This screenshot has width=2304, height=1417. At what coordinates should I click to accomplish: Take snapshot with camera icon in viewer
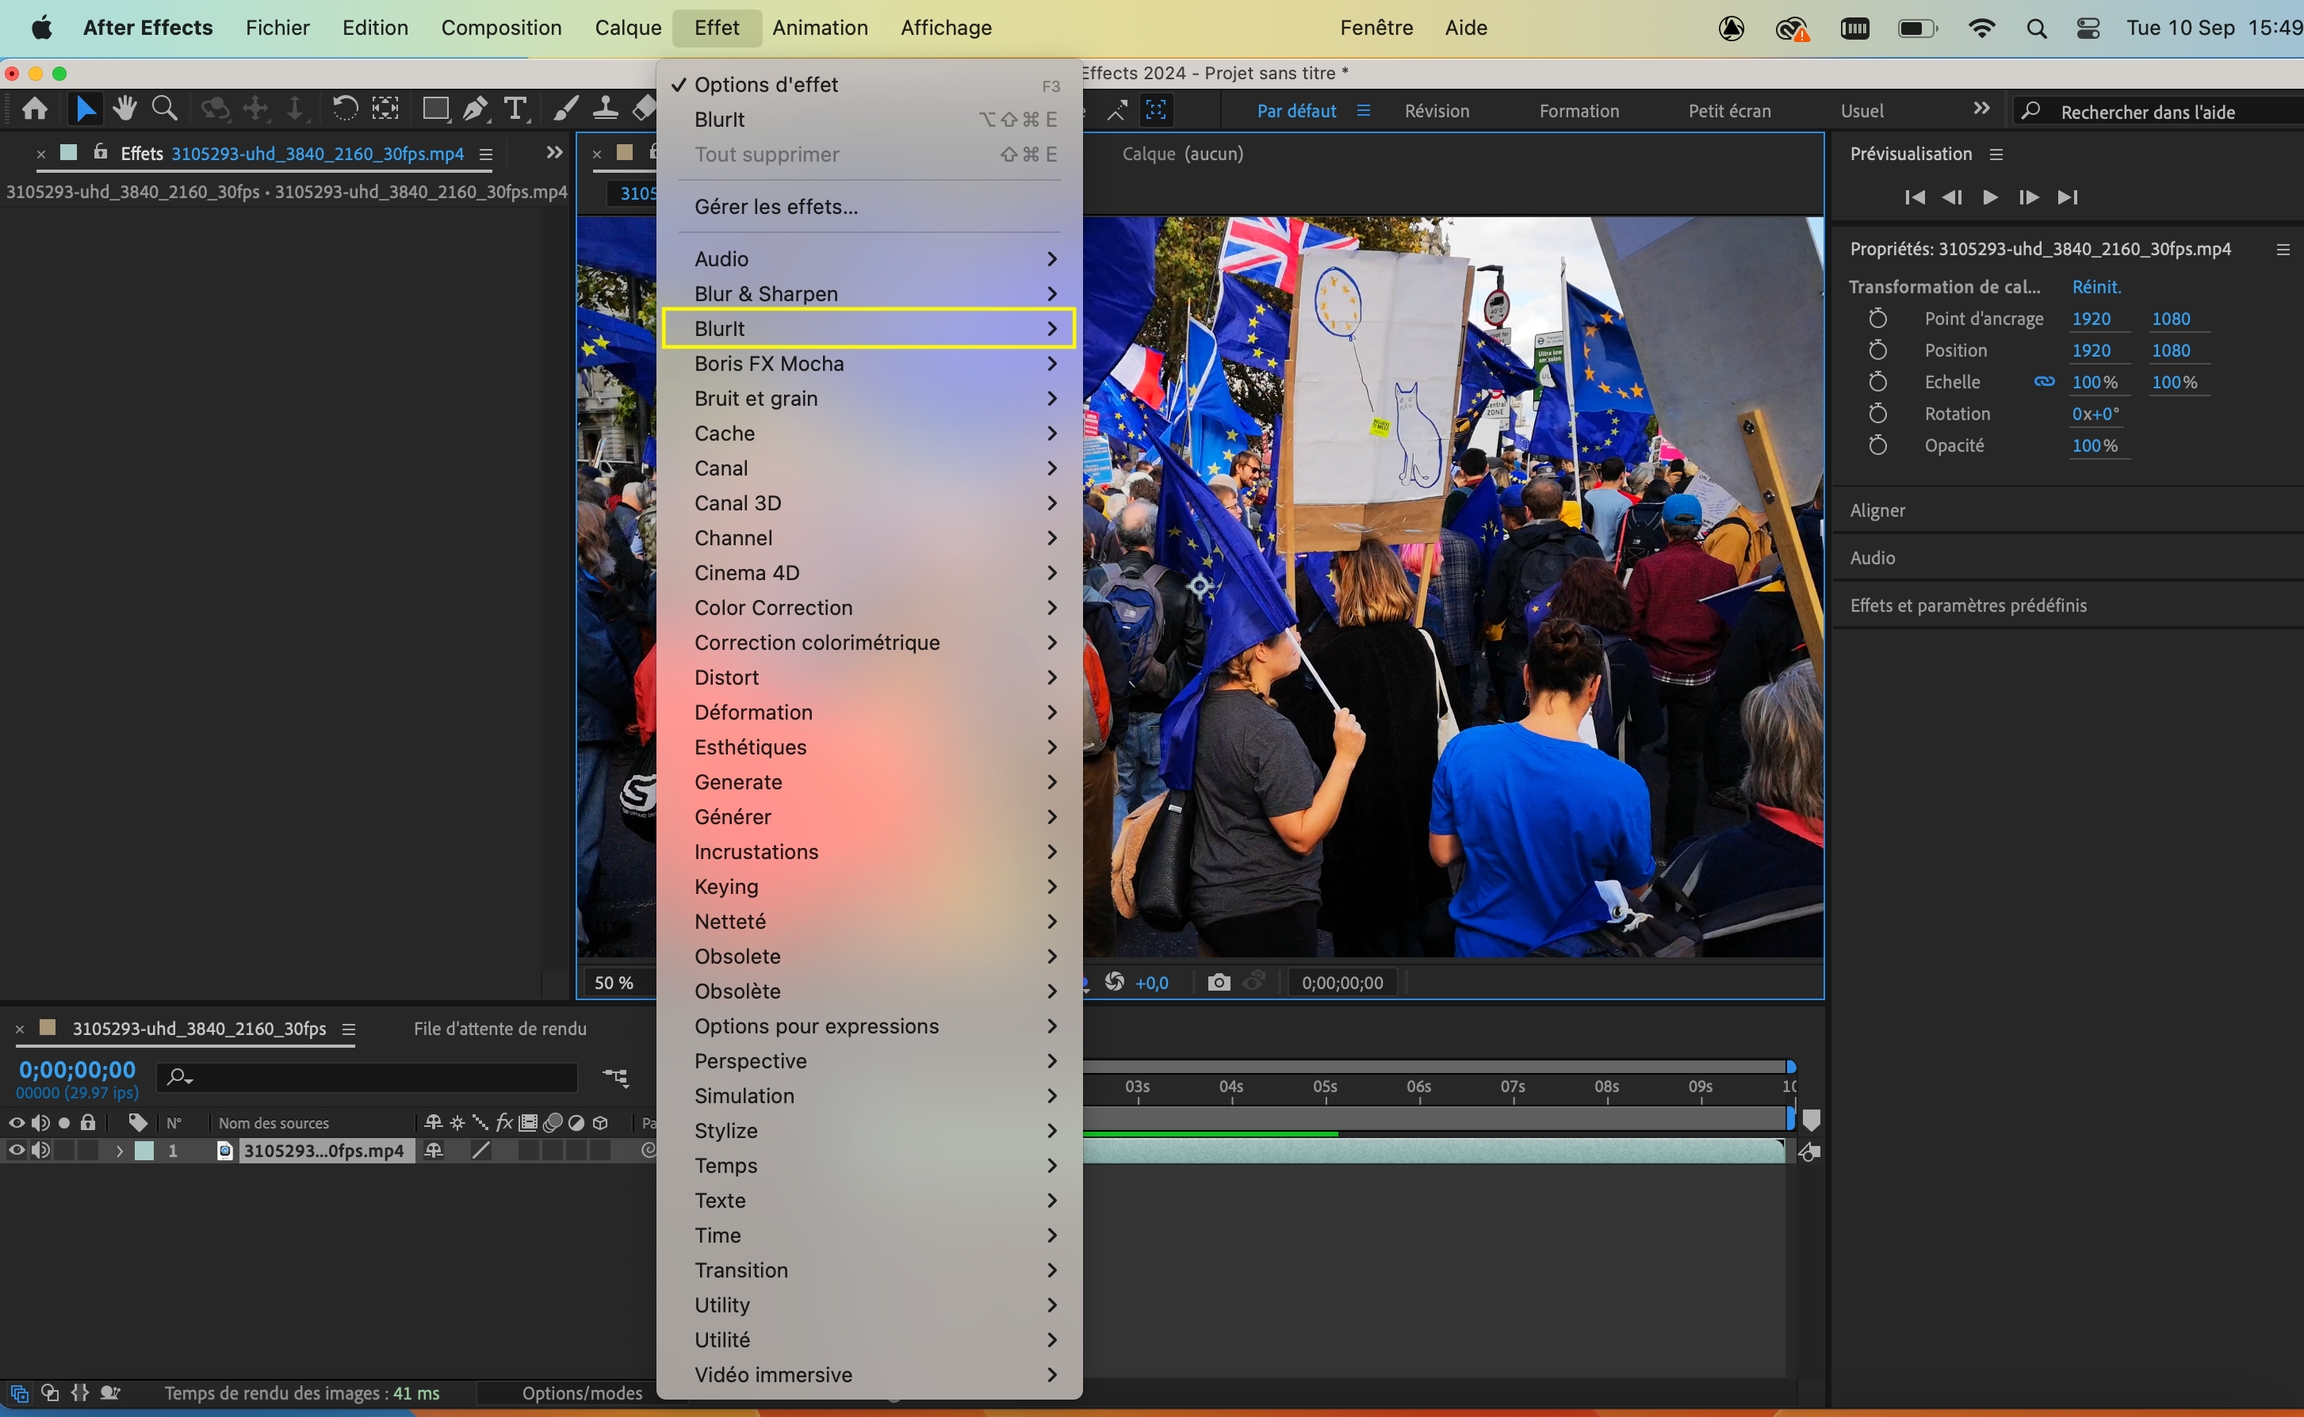pyautogui.click(x=1218, y=982)
